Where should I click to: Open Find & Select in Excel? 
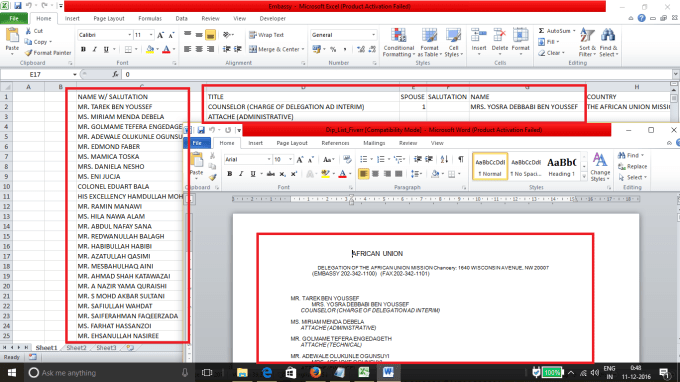pyautogui.click(x=608, y=42)
